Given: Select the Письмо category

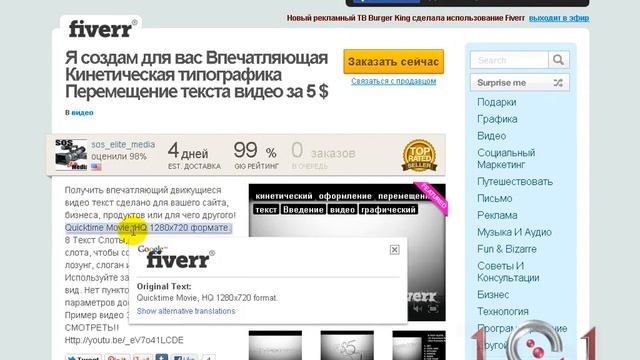Looking at the screenshot, I should click(494, 198).
